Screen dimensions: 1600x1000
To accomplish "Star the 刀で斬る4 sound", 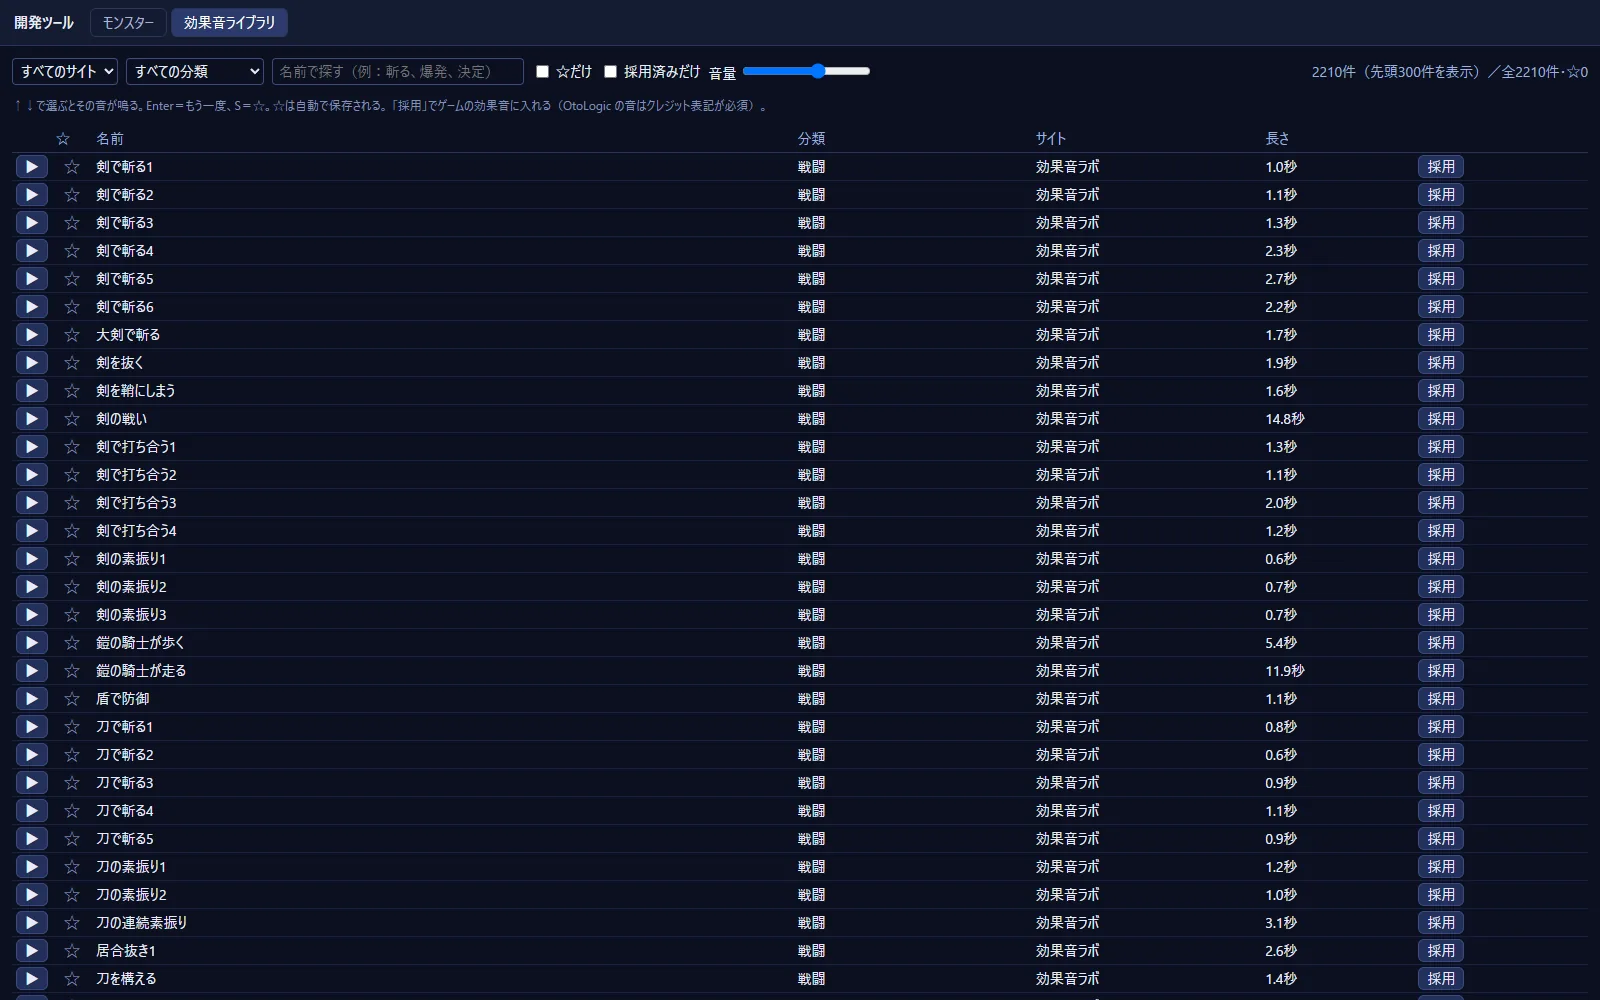I will pyautogui.click(x=72, y=811).
